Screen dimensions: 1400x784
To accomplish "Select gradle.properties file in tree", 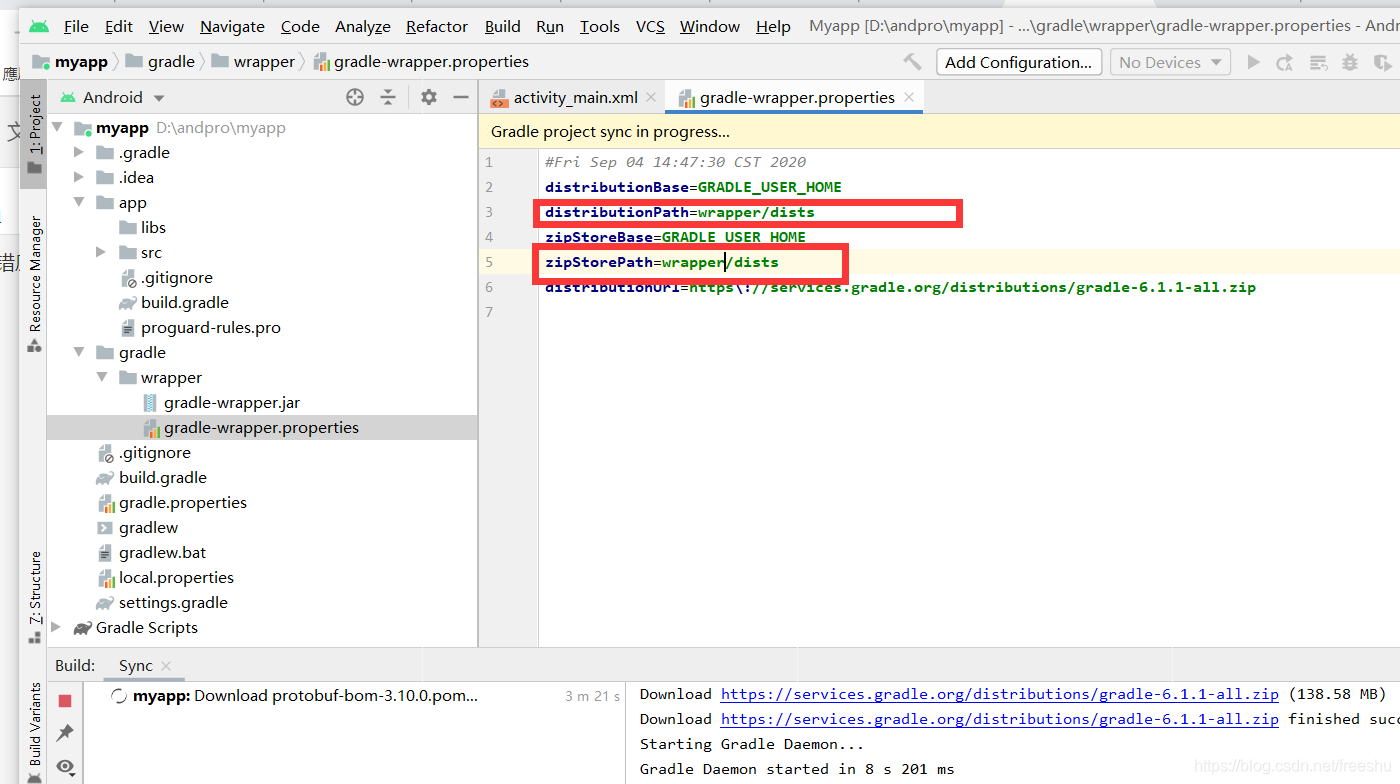I will (x=183, y=503).
